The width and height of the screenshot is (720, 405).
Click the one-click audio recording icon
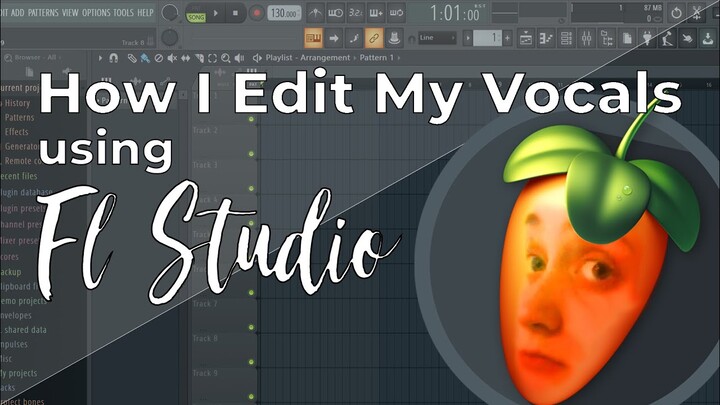pyautogui.click(x=687, y=39)
